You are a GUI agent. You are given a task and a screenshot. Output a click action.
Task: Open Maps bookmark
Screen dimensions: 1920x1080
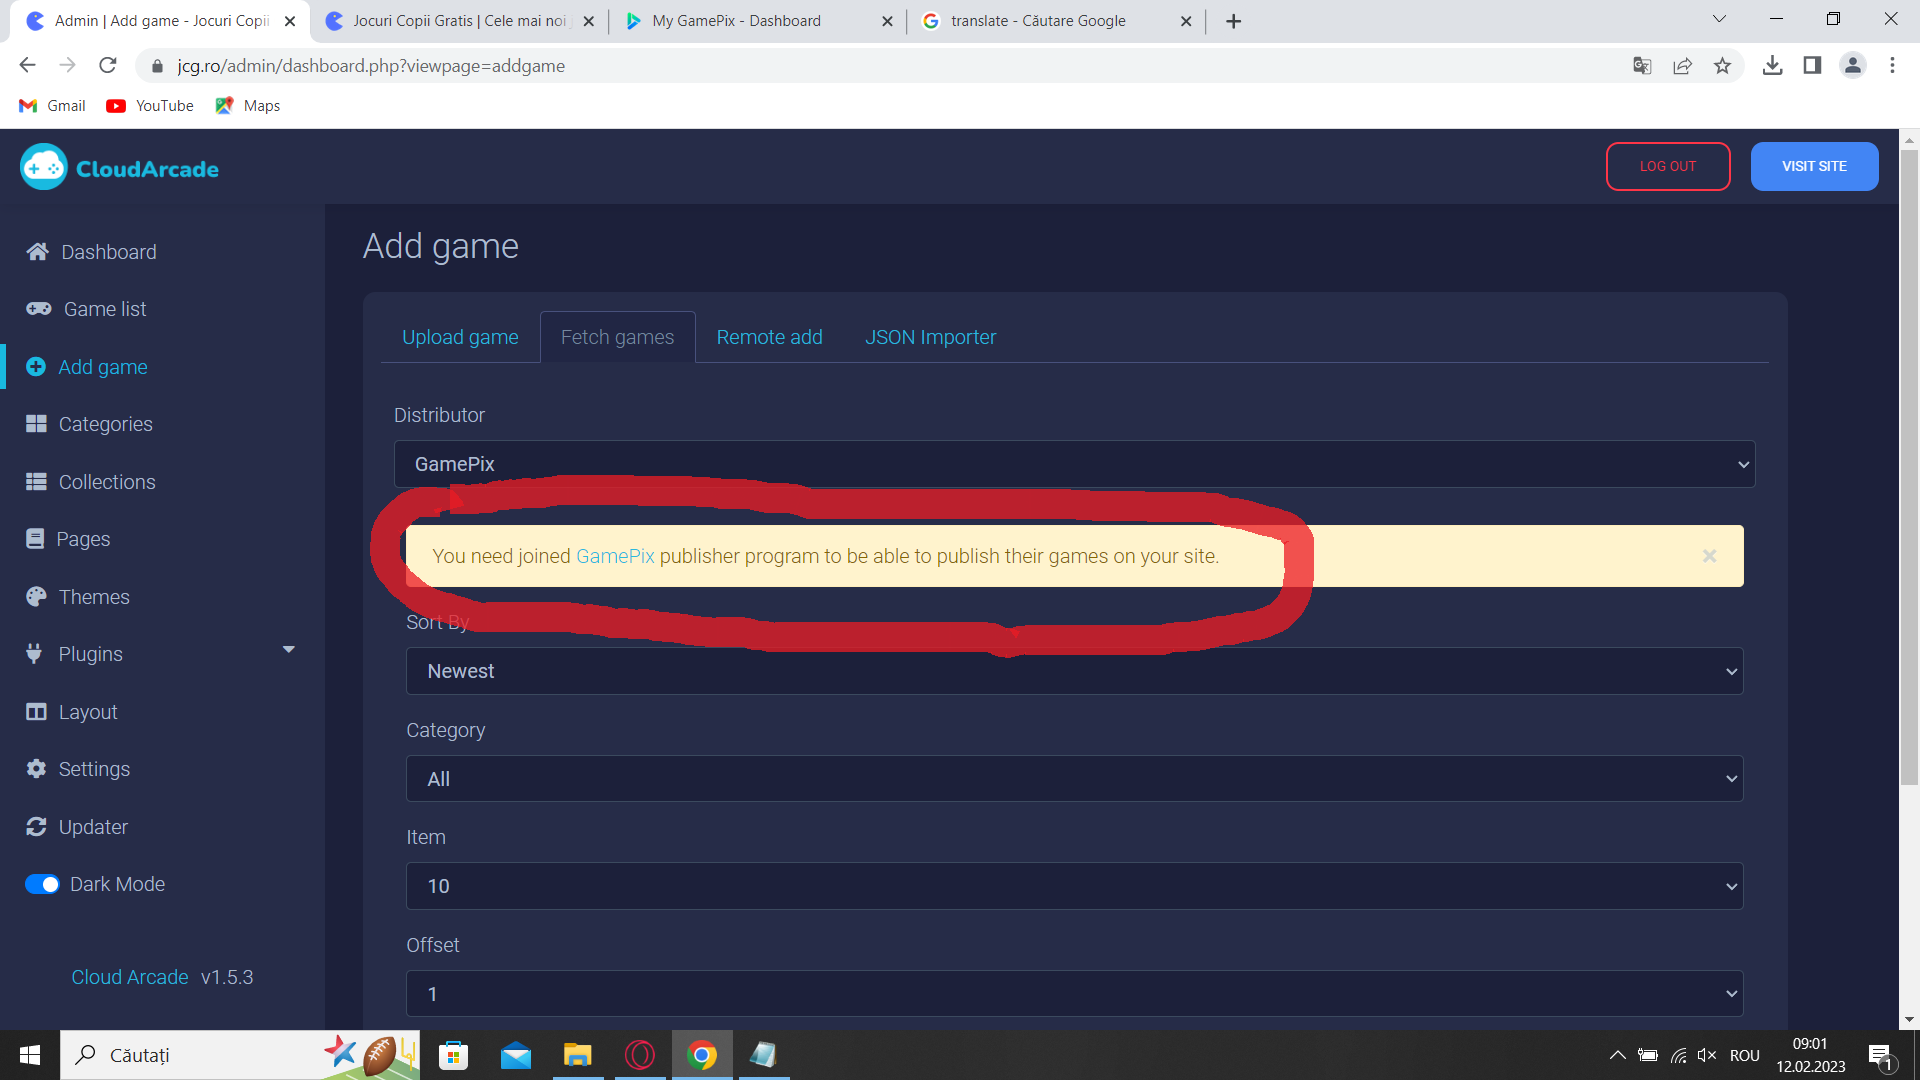pyautogui.click(x=247, y=106)
